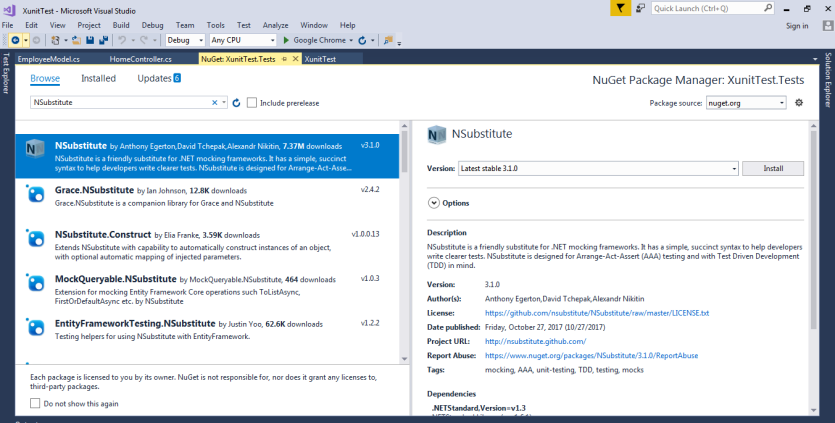Screen dimensions: 835x423
Task: Open NuGet package source settings gear
Action: 798,102
